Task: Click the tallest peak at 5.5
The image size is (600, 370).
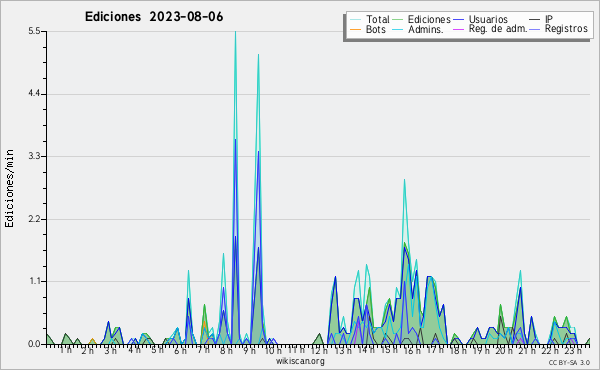Action: coord(235,32)
